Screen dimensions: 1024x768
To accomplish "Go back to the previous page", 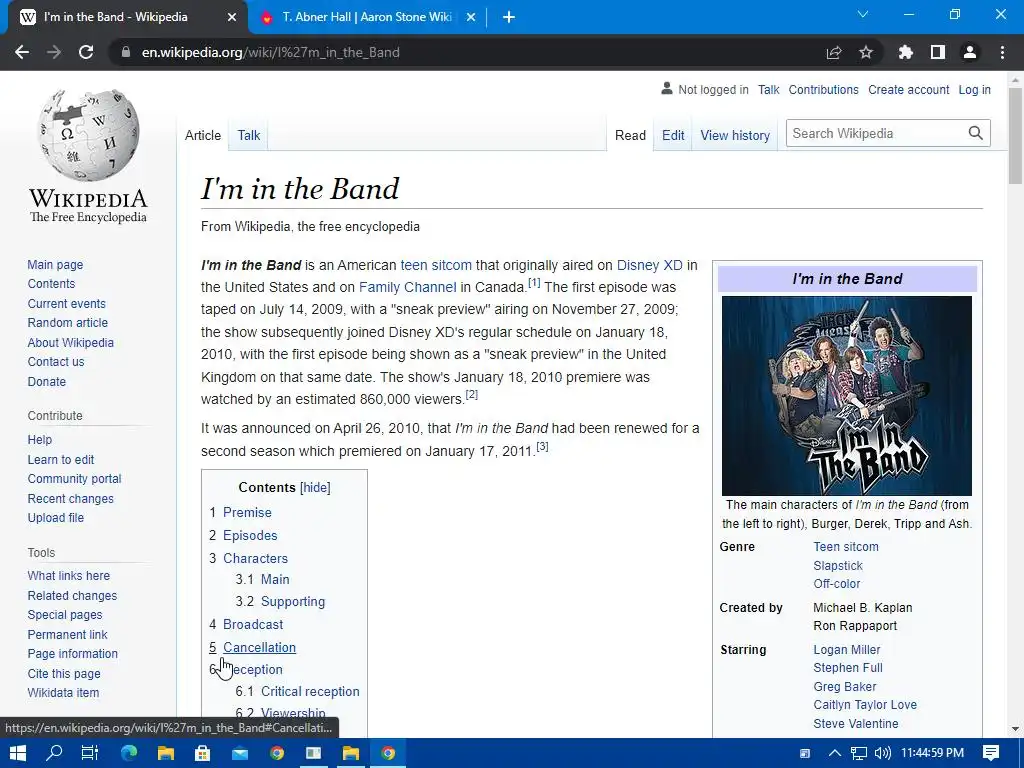I will (22, 52).
